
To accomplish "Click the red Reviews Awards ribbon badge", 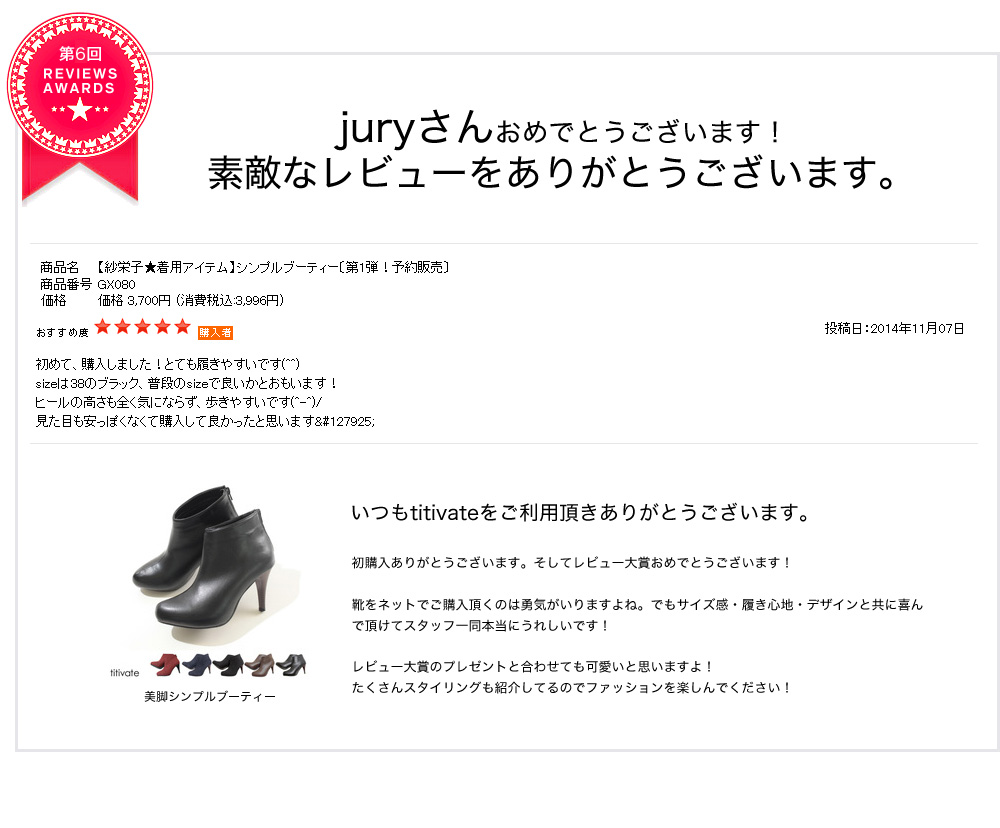I will tap(80, 108).
